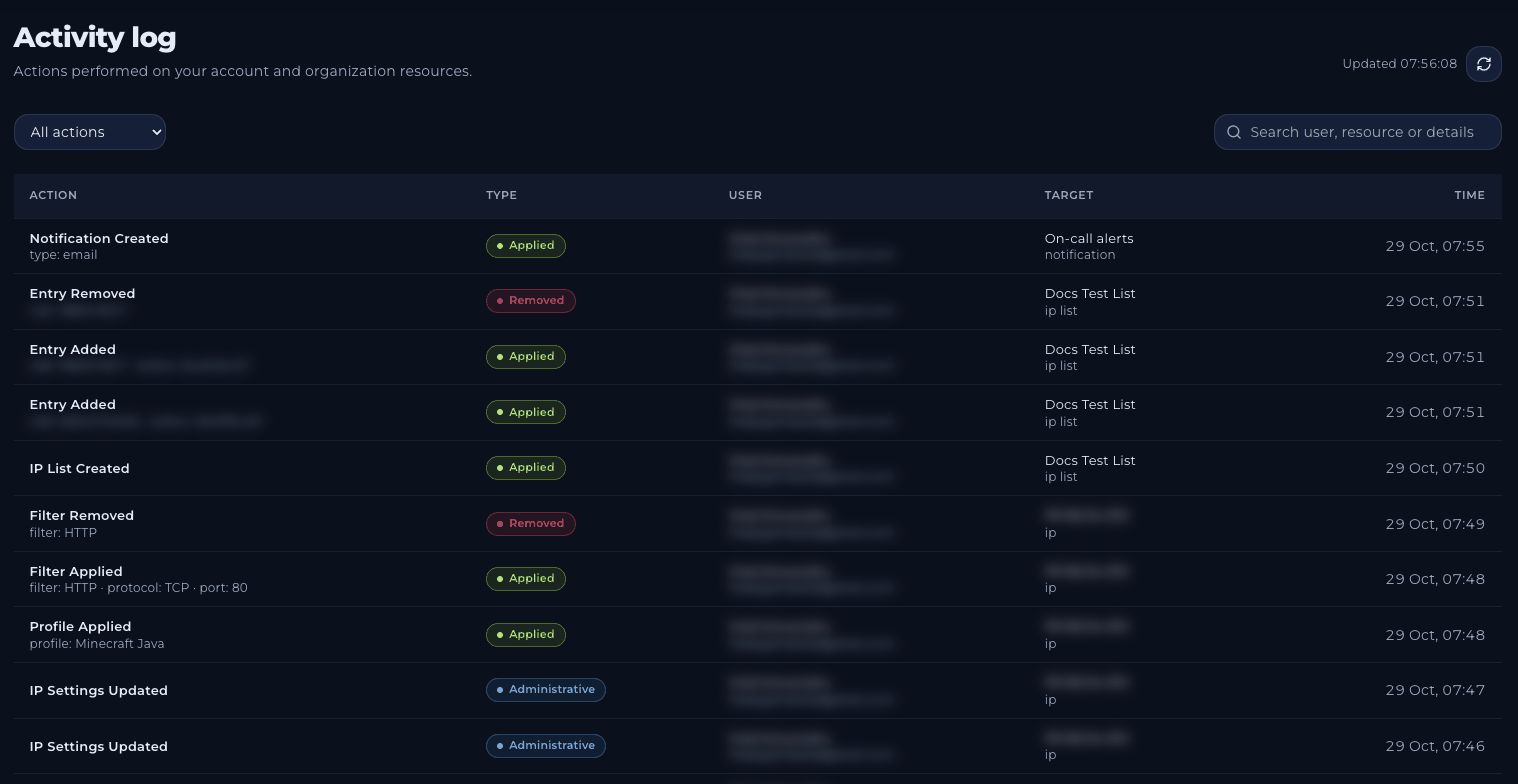Screen dimensions: 1518x784
Task: Click the Removed badge for Filter Removed
Action: (531, 524)
